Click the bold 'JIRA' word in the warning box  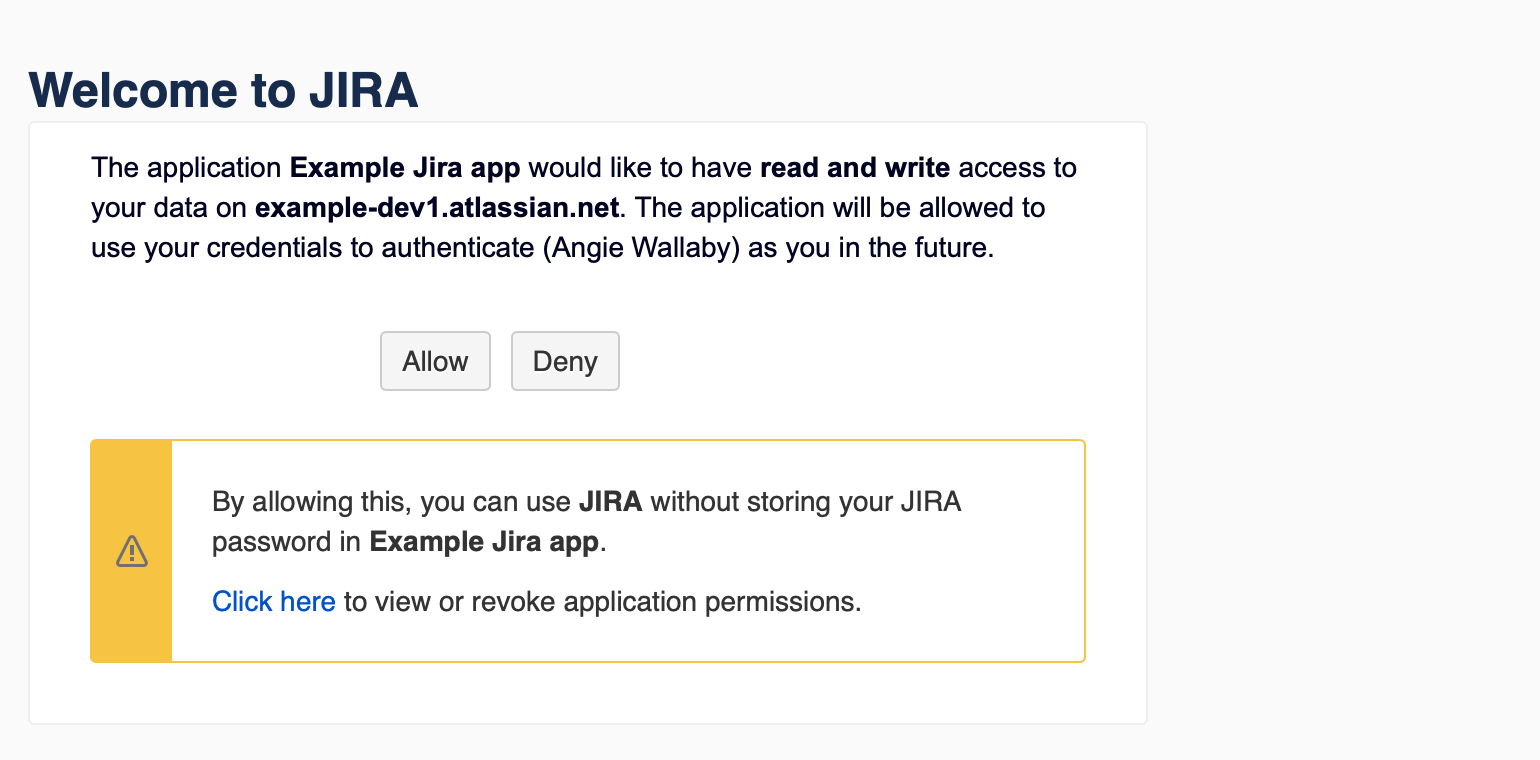[x=610, y=501]
